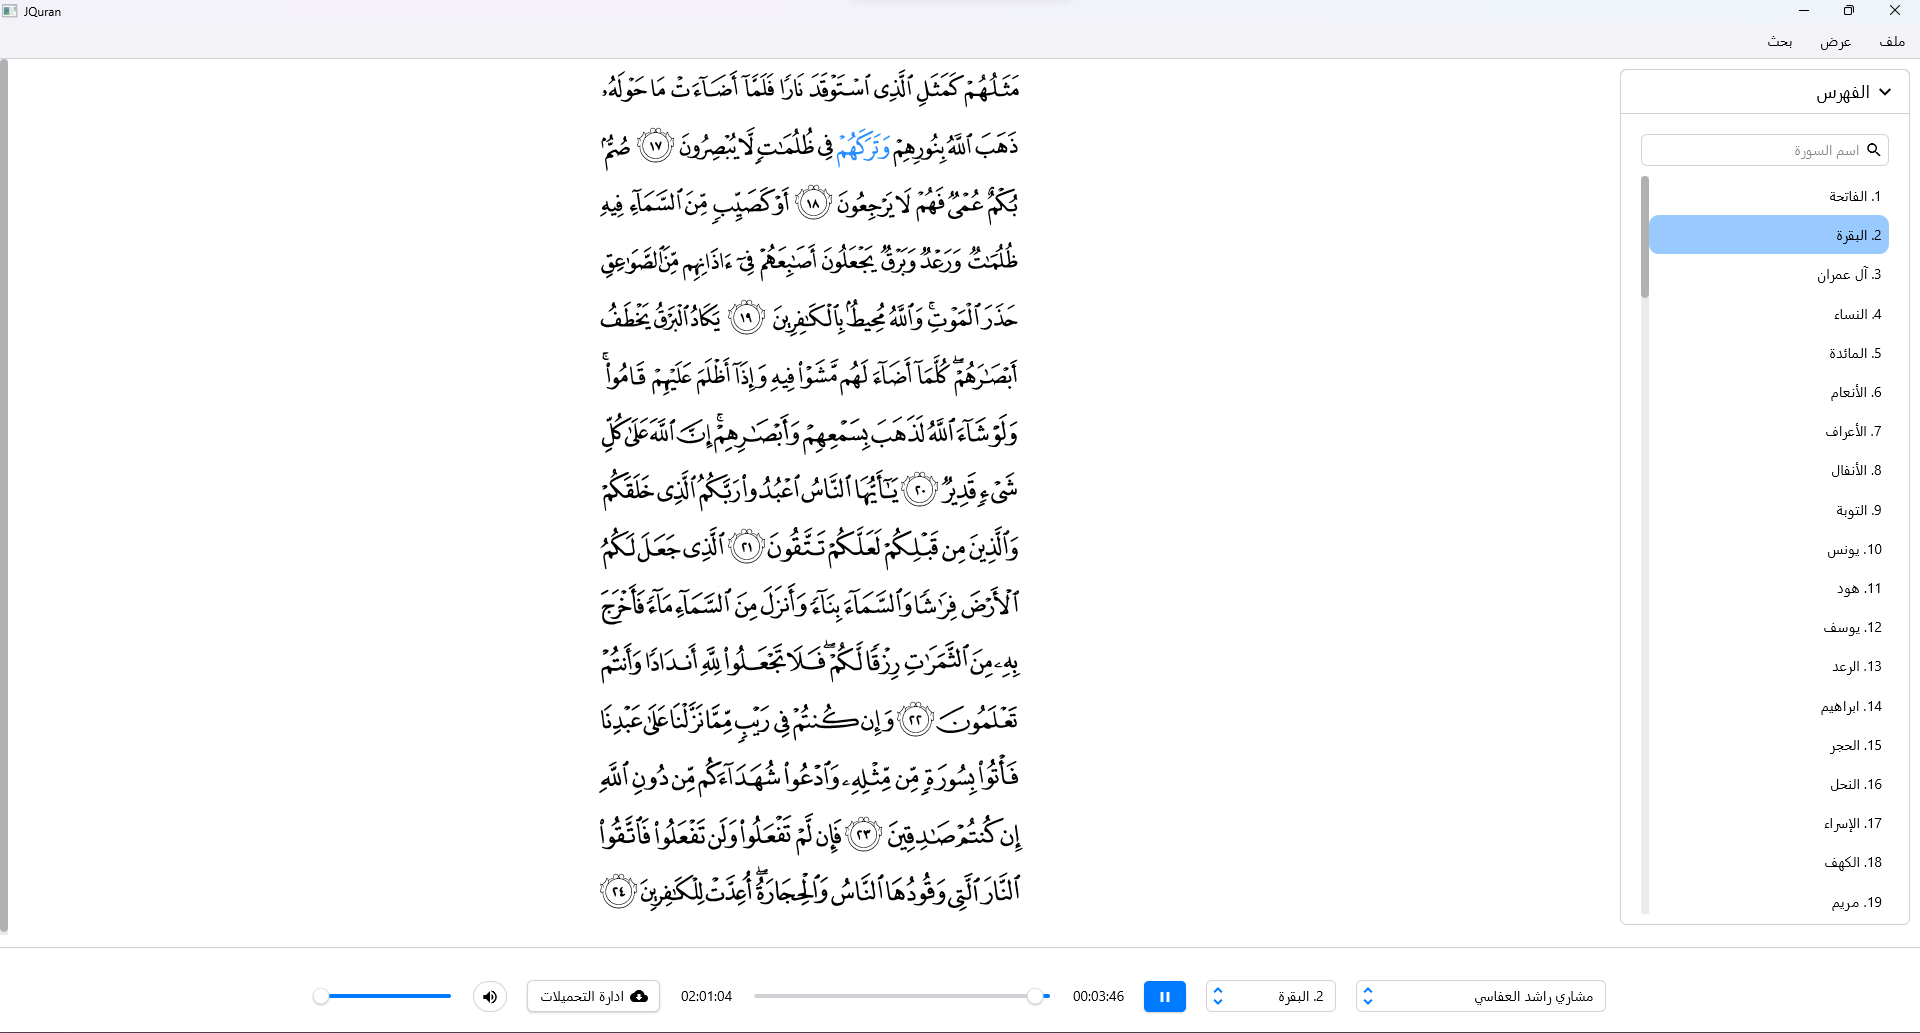Open the reciter dropdown مشاري راشد العفاسي
This screenshot has width=1920, height=1033.
tap(1481, 996)
